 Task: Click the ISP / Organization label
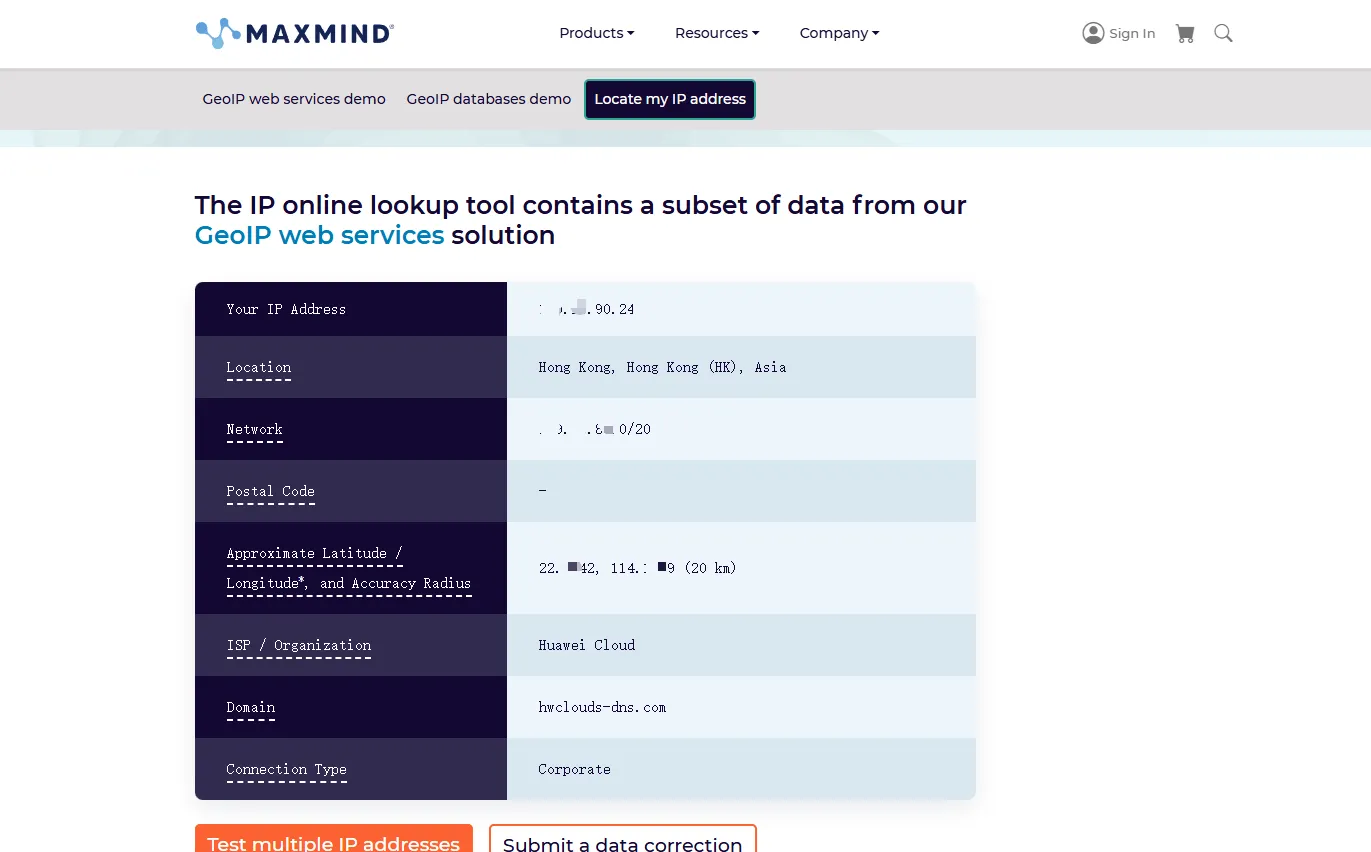coord(298,645)
